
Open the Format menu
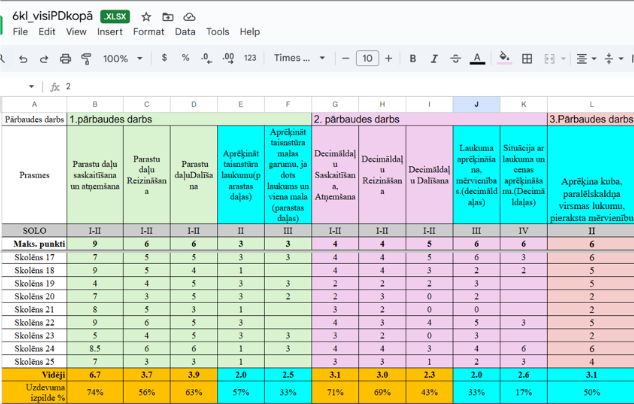click(x=148, y=32)
